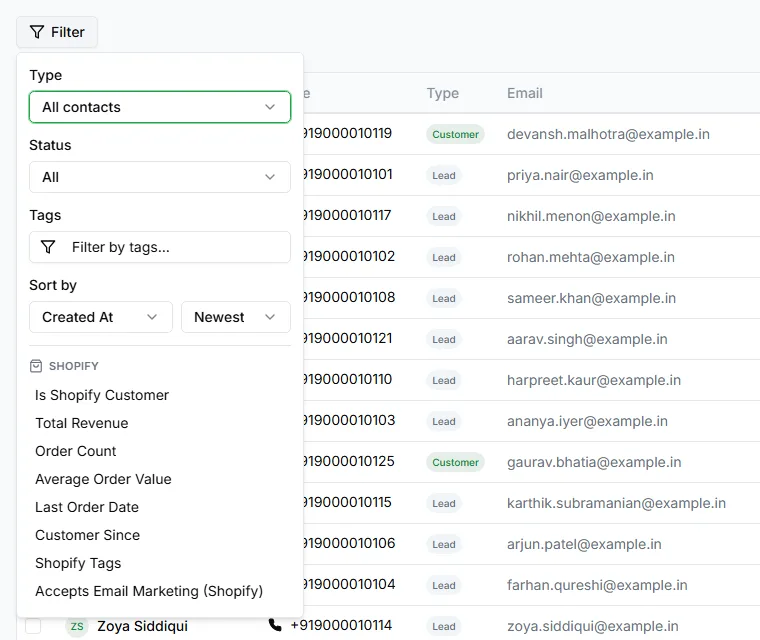The image size is (760, 640).
Task: Click email devansh.malhotra@example.in
Action: point(608,134)
